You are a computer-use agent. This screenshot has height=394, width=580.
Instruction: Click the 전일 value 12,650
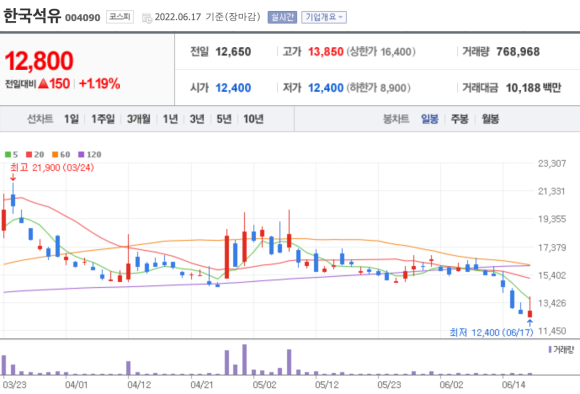coord(233,51)
